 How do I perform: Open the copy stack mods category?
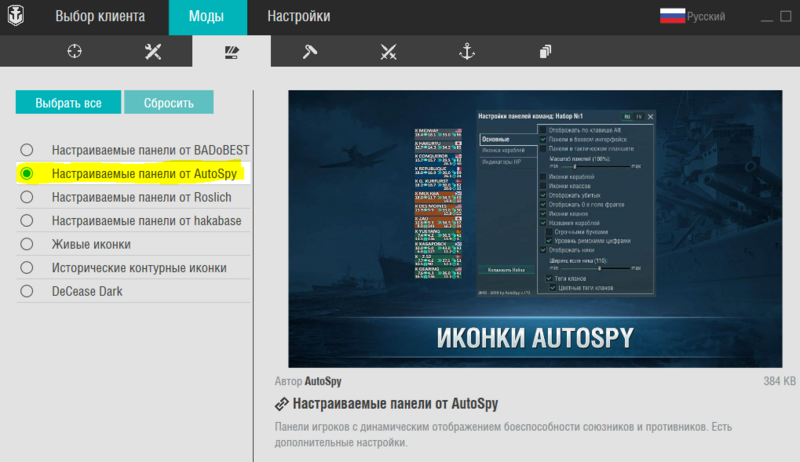pos(545,52)
